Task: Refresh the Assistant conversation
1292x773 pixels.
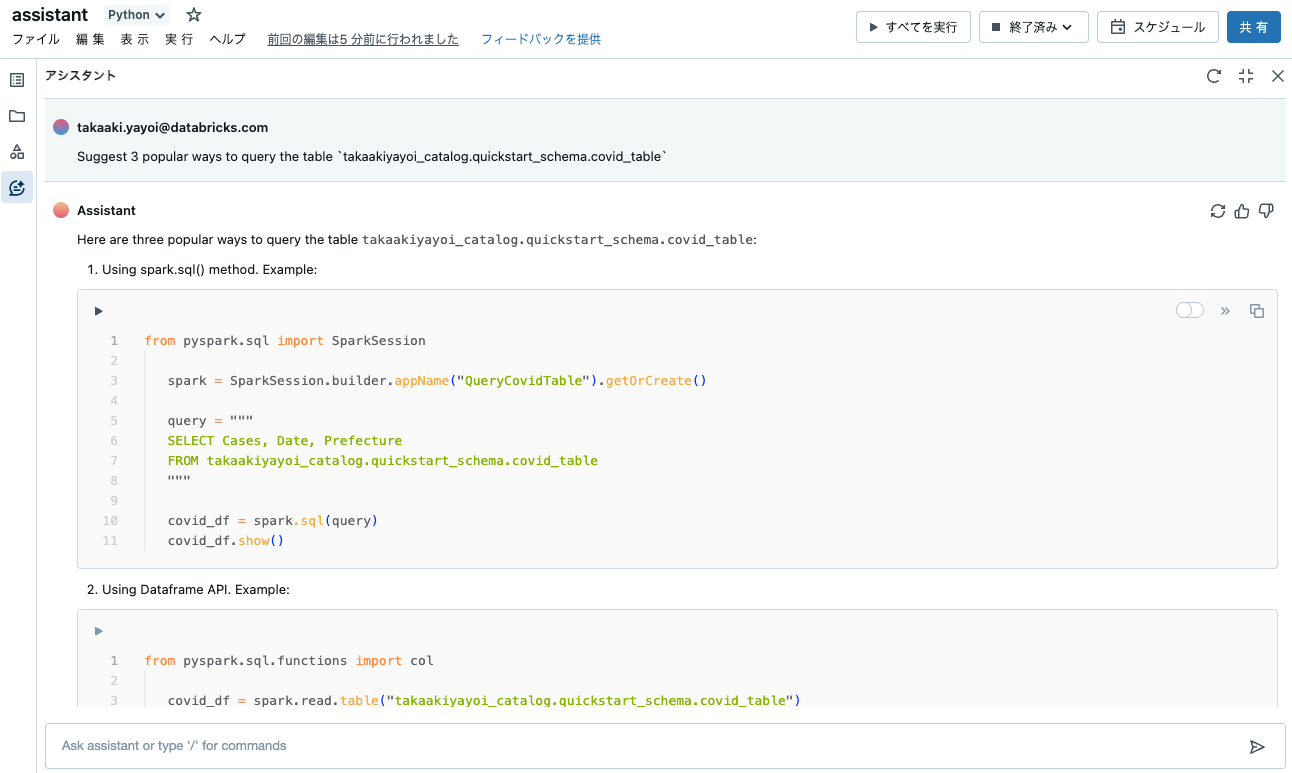Action: click(1213, 75)
